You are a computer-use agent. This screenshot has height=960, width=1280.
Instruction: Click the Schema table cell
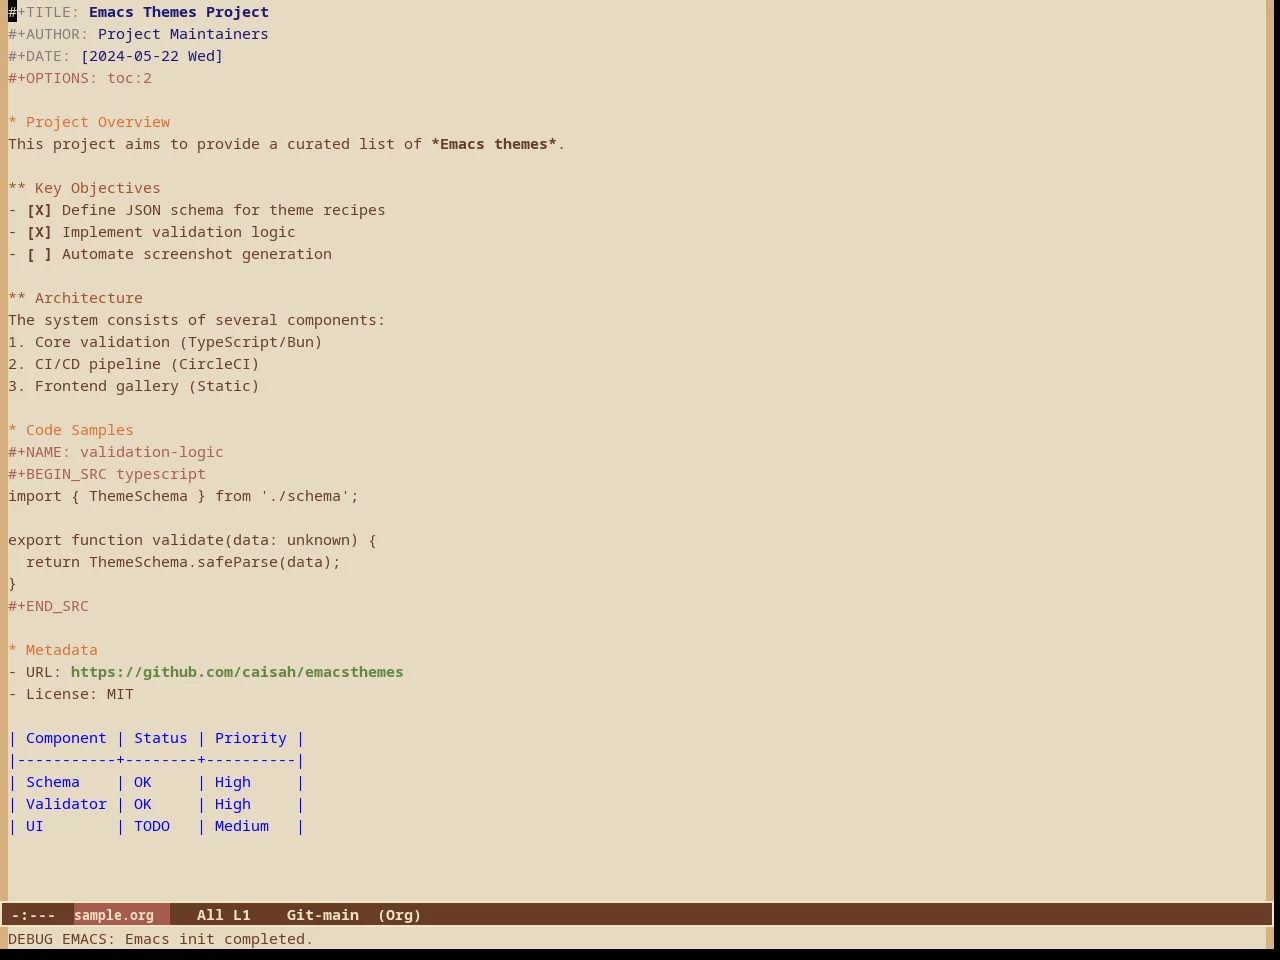click(53, 782)
